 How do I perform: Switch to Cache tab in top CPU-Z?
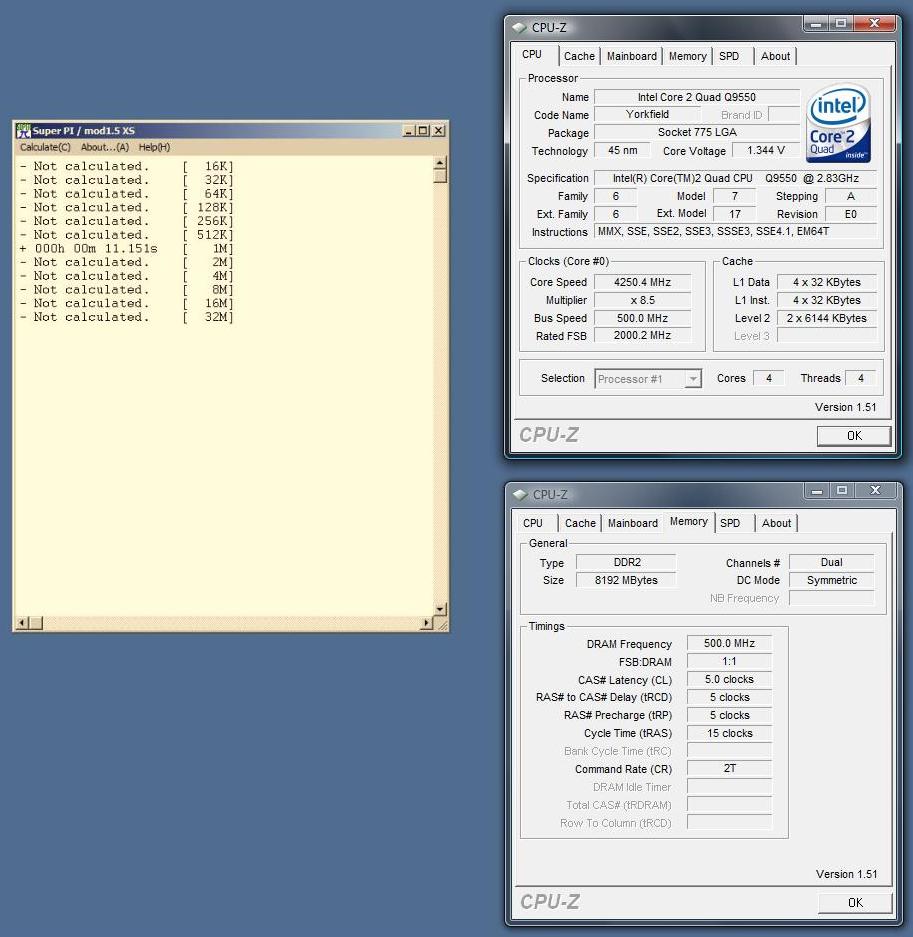[x=578, y=56]
